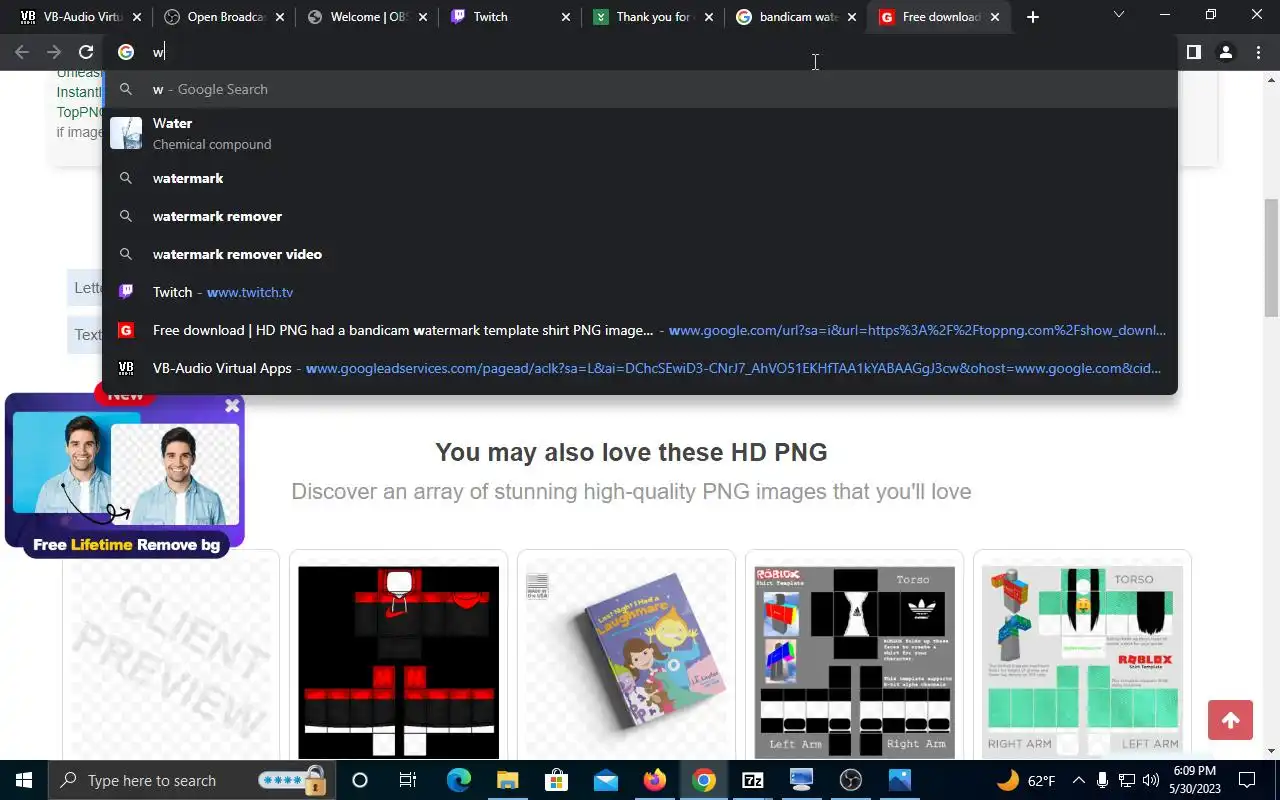Open Microsoft Edge from taskbar
Viewport: 1280px width, 800px height.
(x=458, y=780)
